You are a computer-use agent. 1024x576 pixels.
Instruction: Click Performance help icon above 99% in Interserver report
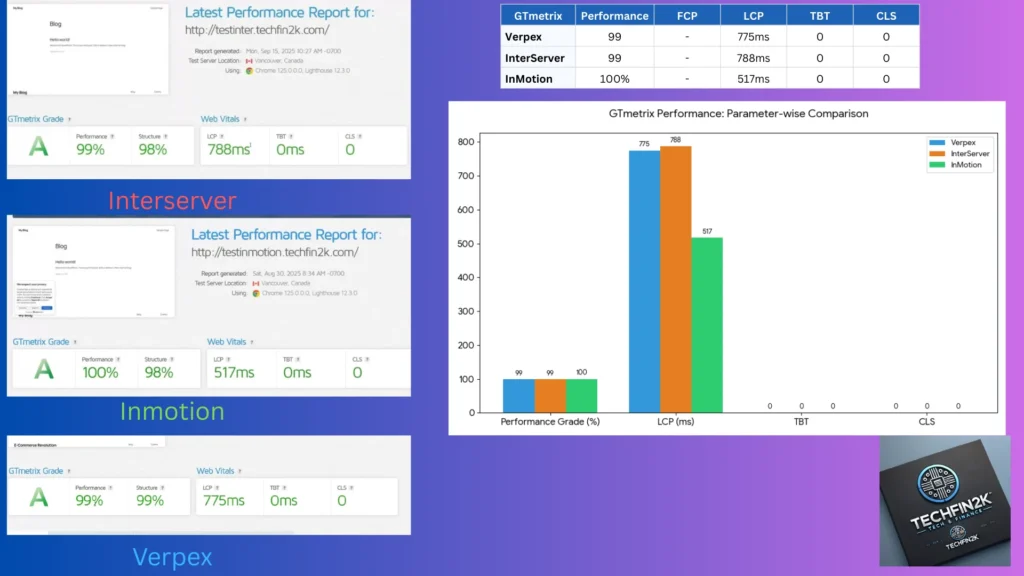pos(112,136)
